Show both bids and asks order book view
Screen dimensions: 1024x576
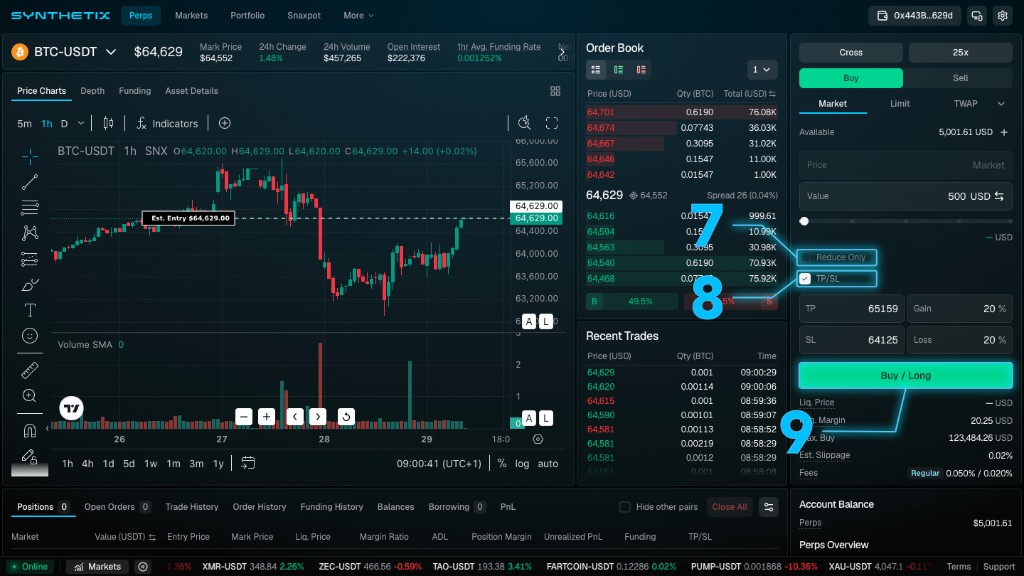pyautogui.click(x=596, y=69)
